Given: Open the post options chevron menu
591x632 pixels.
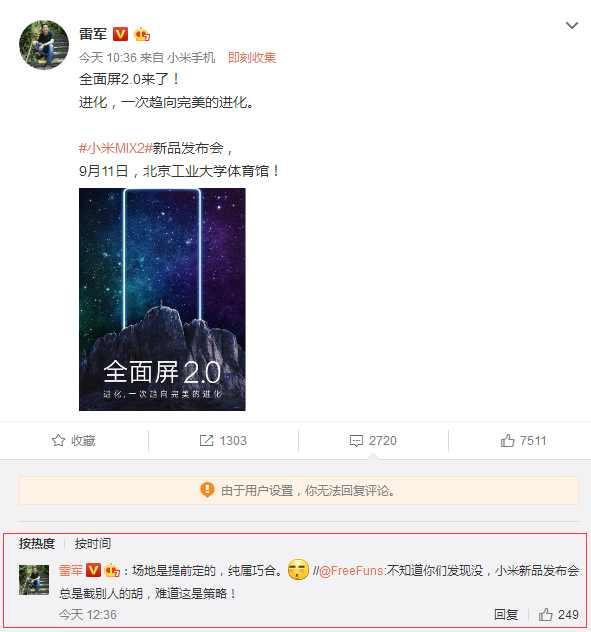Looking at the screenshot, I should 572,26.
